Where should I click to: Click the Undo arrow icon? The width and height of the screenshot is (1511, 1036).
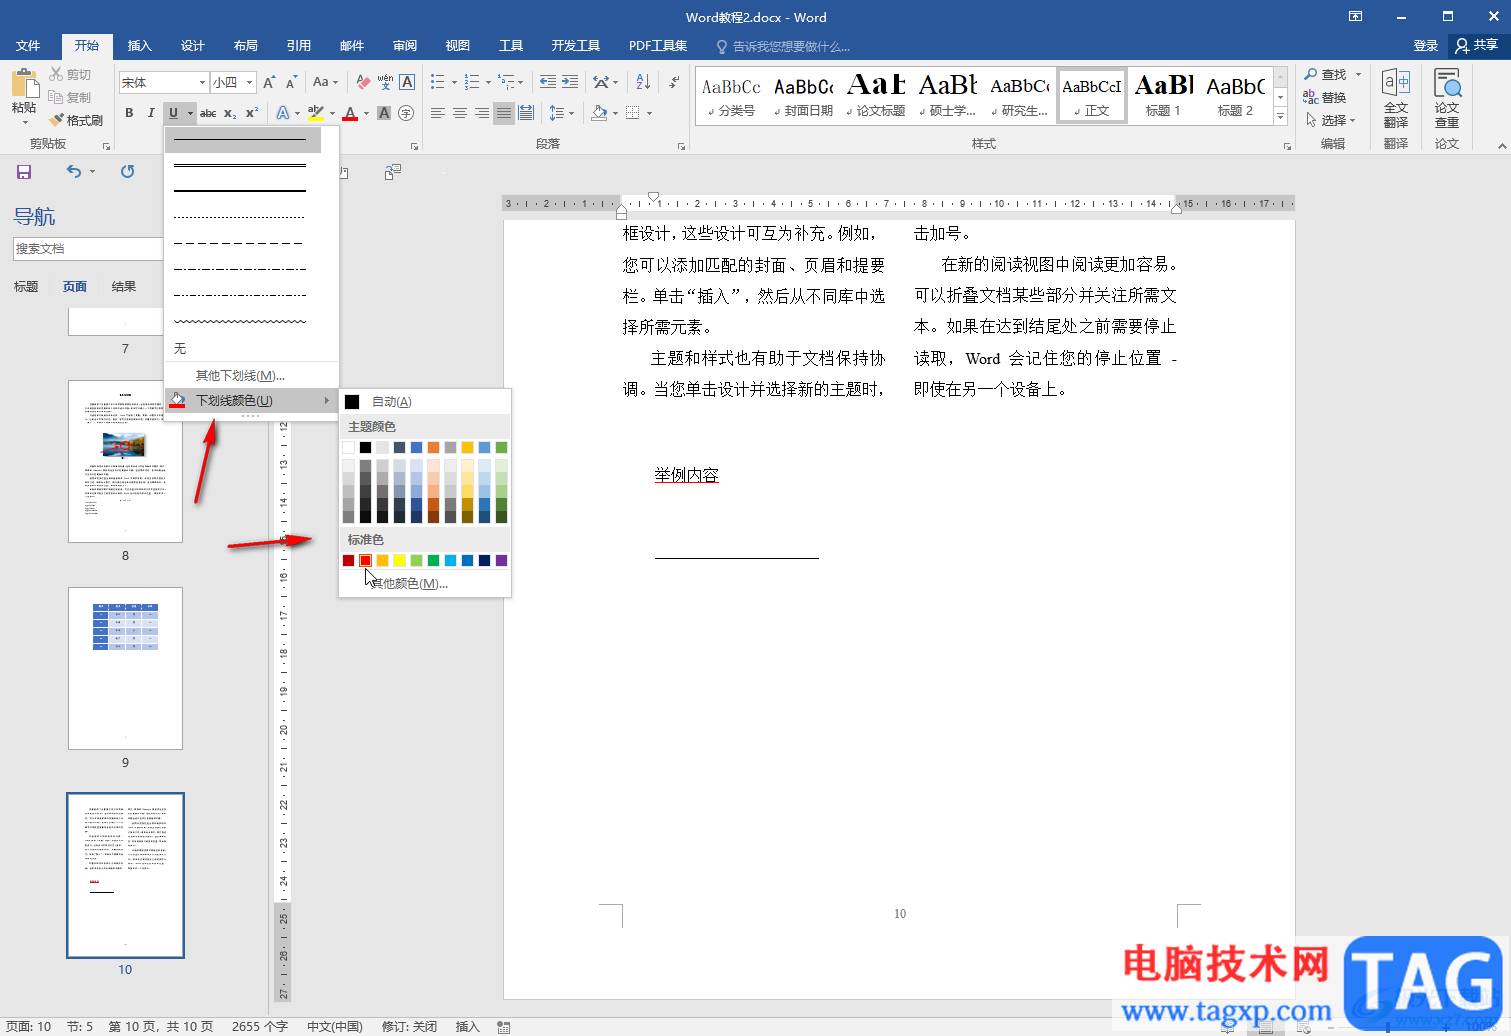pyautogui.click(x=74, y=172)
